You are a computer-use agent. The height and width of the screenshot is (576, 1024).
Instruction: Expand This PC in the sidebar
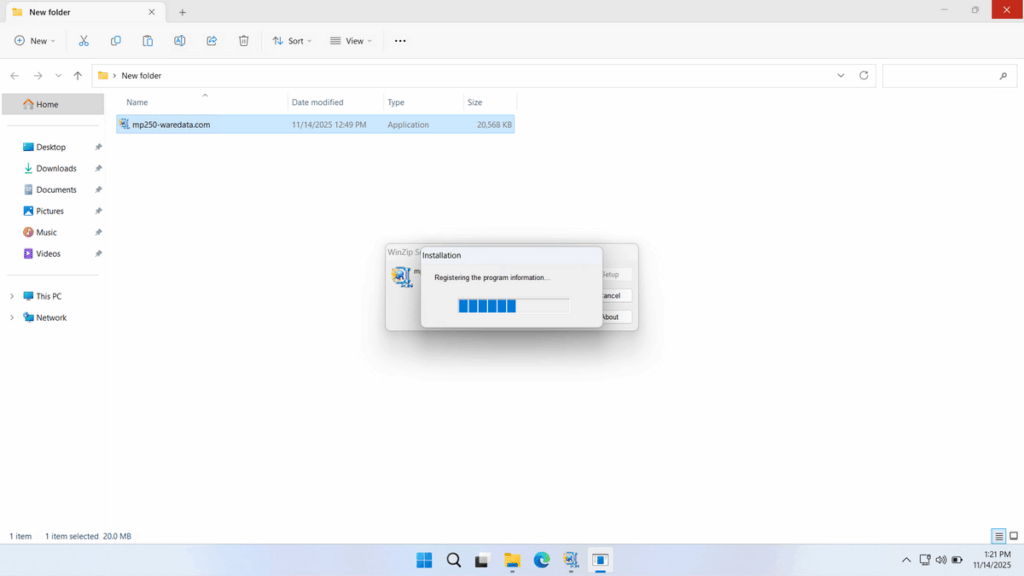pos(12,295)
